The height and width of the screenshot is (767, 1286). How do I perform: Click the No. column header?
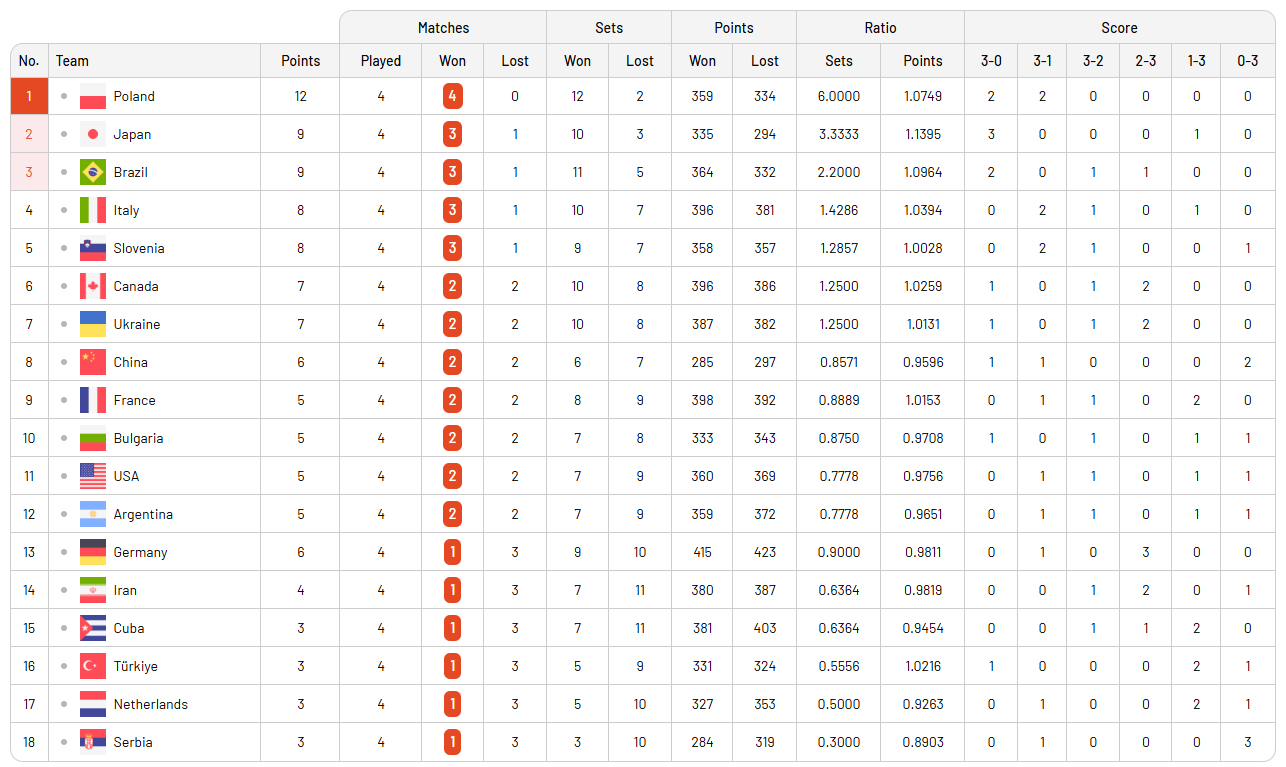29,61
